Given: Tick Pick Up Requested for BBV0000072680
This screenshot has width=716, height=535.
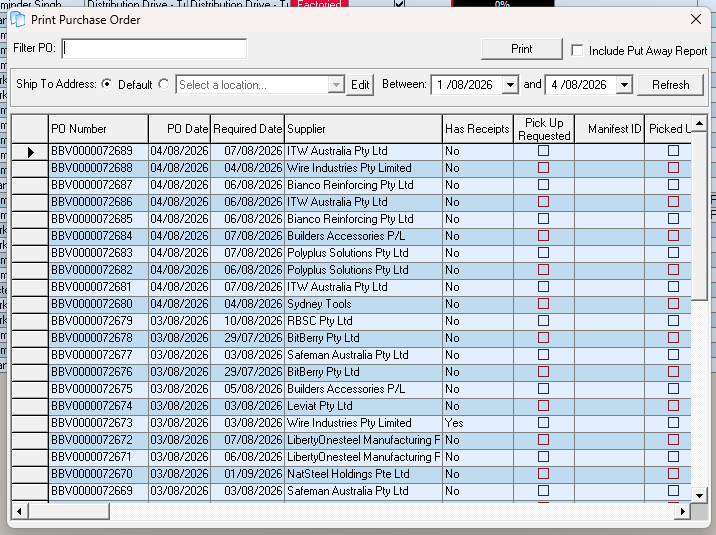Looking at the screenshot, I should [543, 304].
